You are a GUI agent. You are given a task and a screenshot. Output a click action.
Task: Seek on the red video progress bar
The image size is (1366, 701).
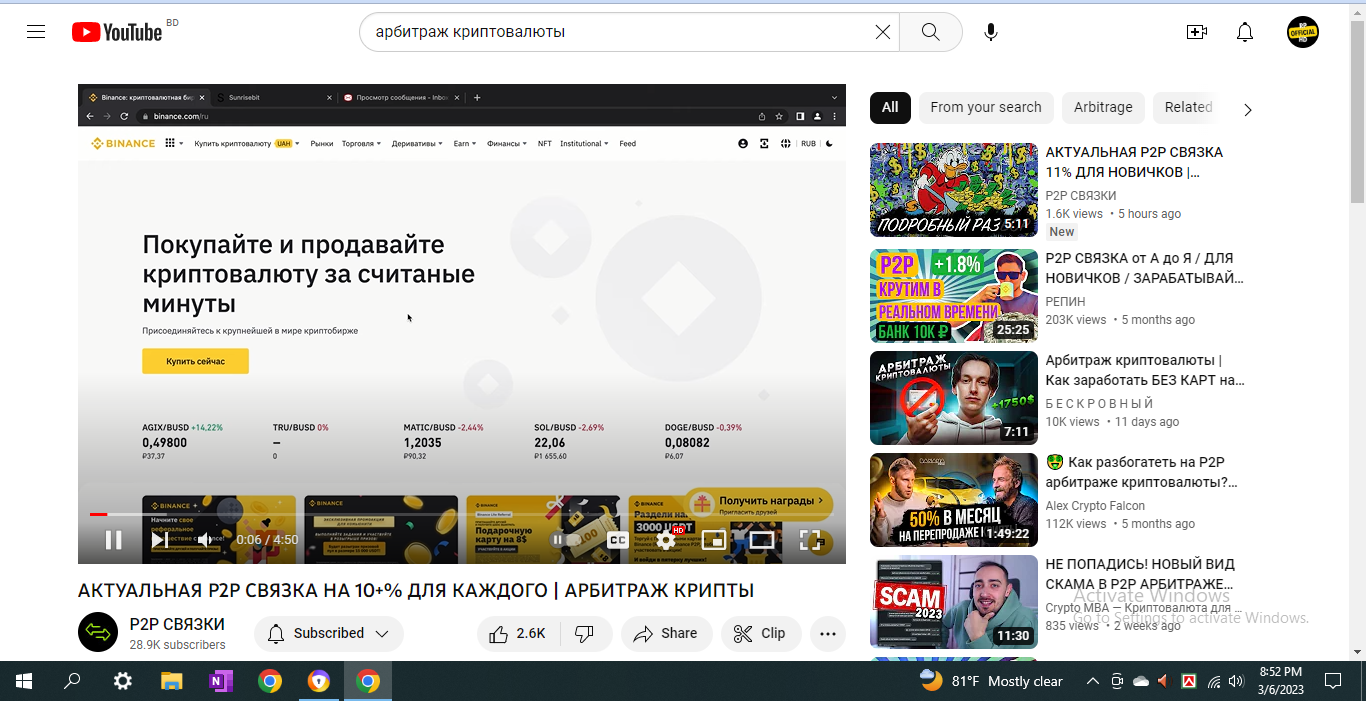(x=460, y=514)
